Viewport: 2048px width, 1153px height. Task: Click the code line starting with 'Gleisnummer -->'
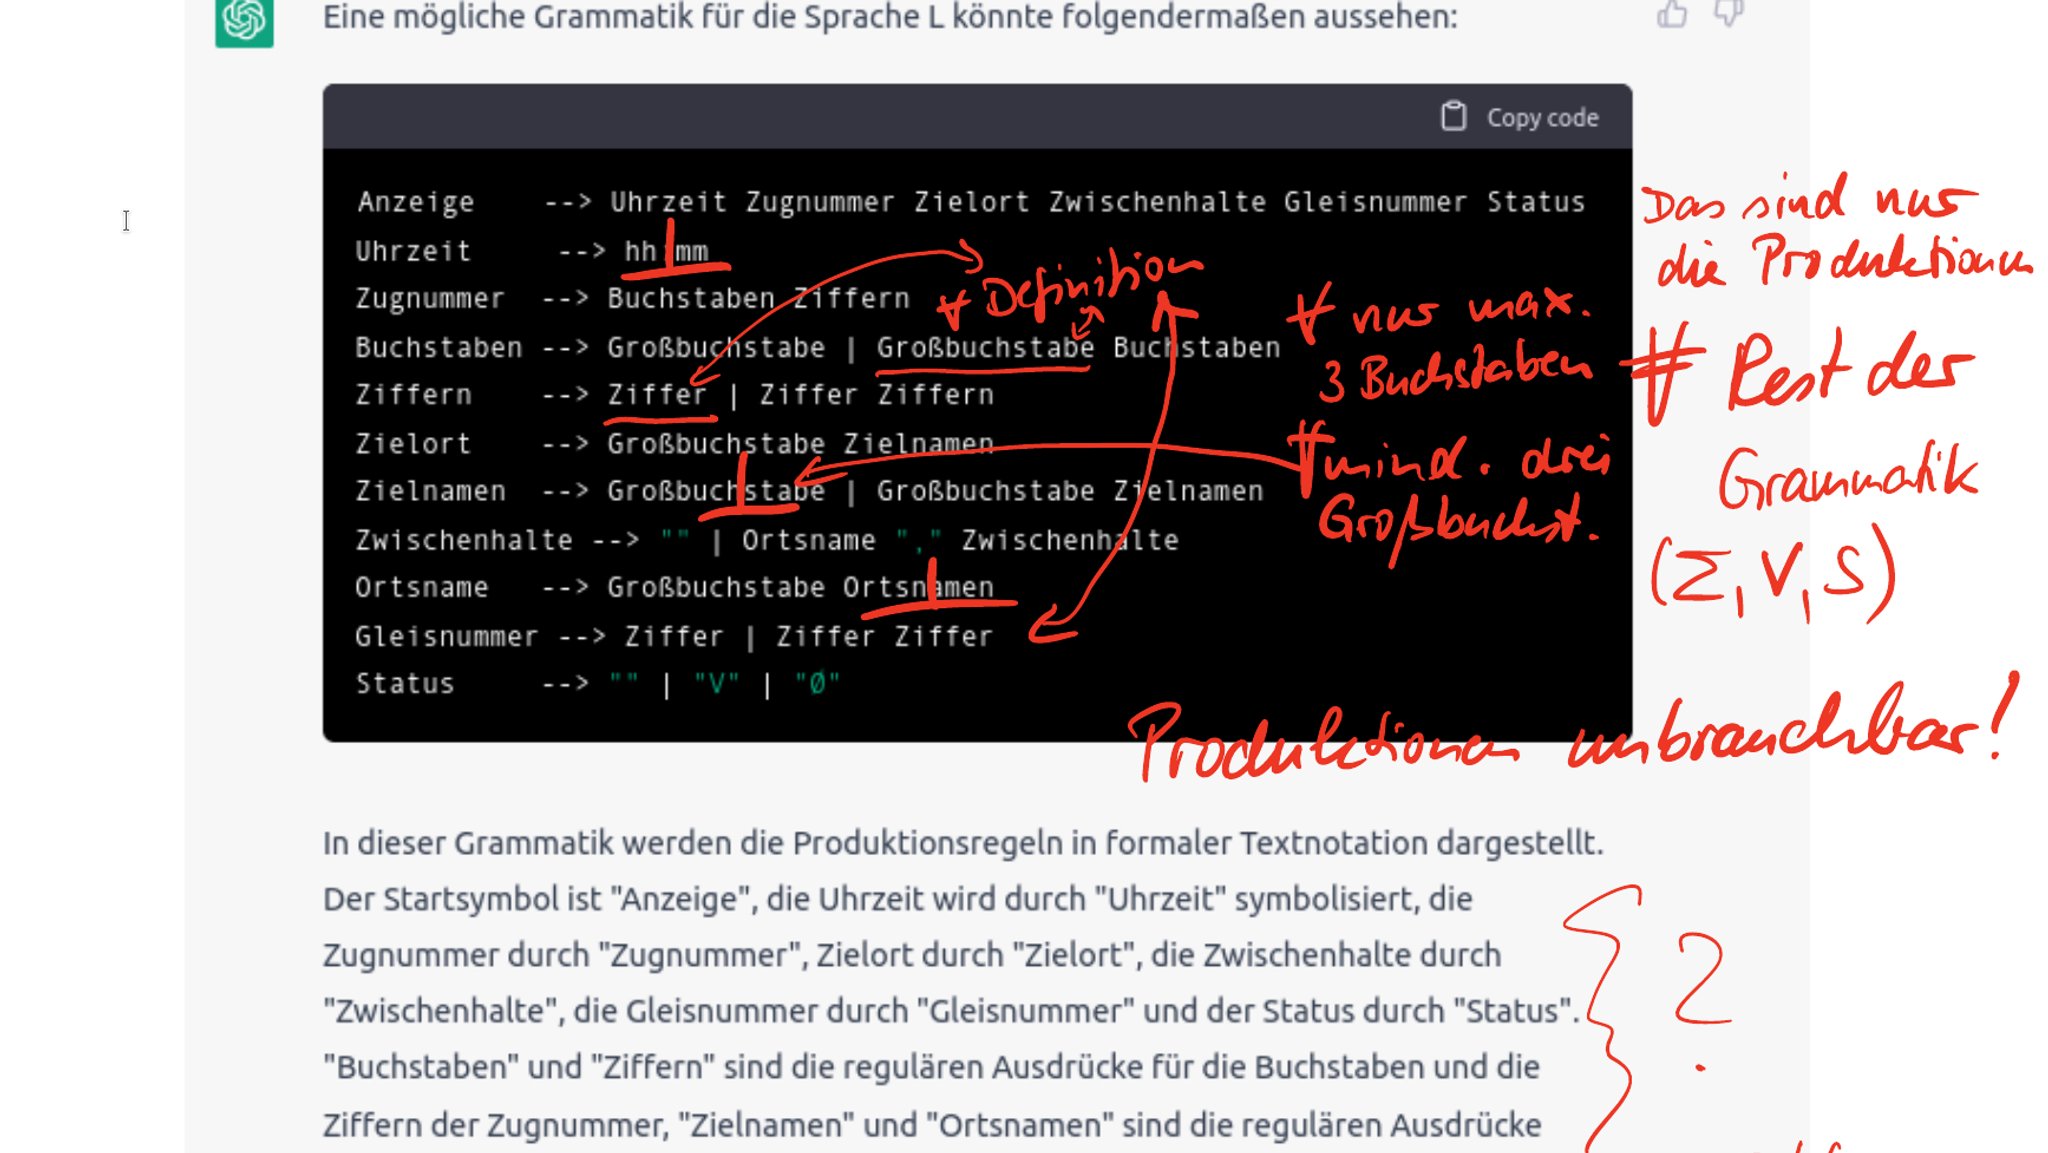(674, 636)
